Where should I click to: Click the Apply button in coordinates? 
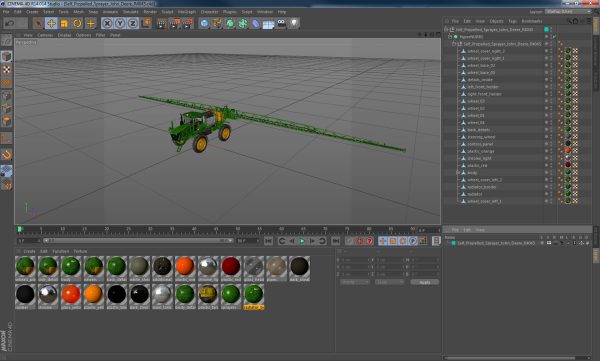[x=425, y=282]
